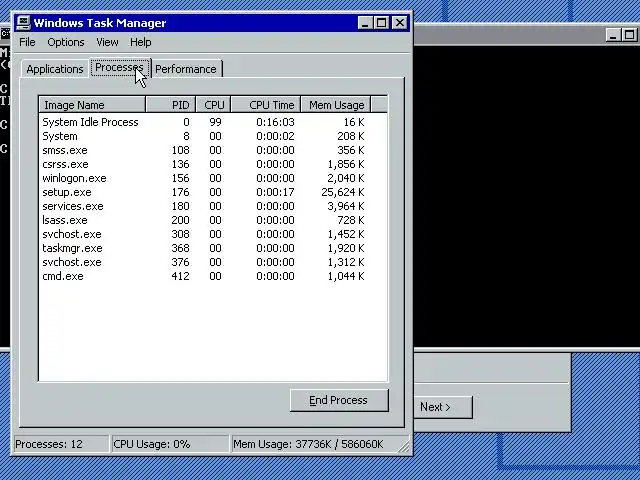This screenshot has width=640, height=480.
Task: Switch to the Applications tab
Action: (55, 69)
